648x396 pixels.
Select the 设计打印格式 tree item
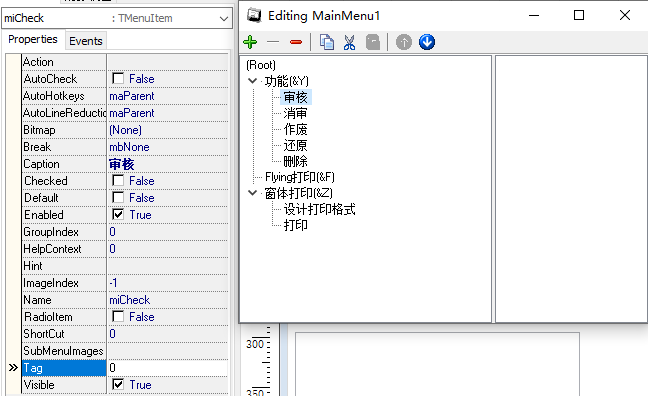[x=319, y=209]
